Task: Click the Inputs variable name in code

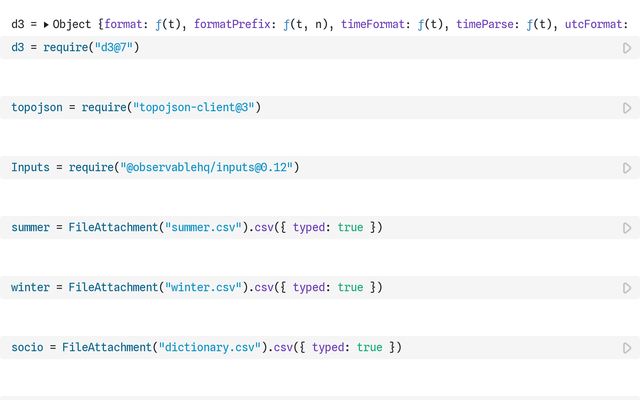Action: pos(30,167)
